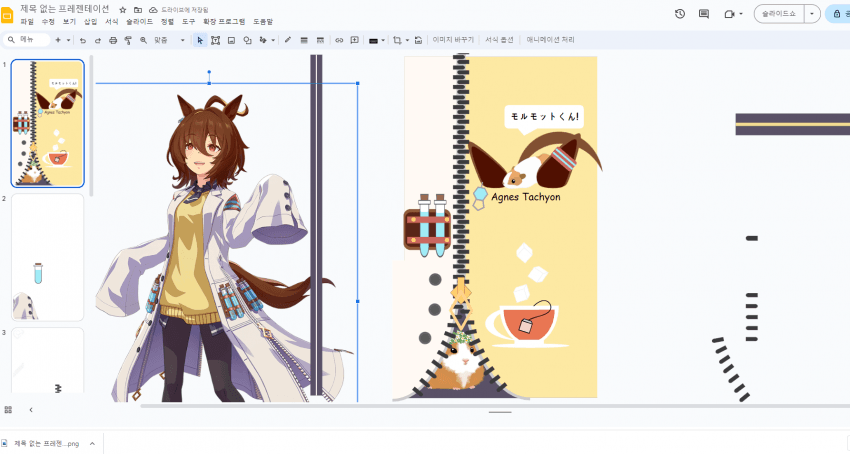Click the zoom magnifier icon
The height and width of the screenshot is (454, 850).
143,40
